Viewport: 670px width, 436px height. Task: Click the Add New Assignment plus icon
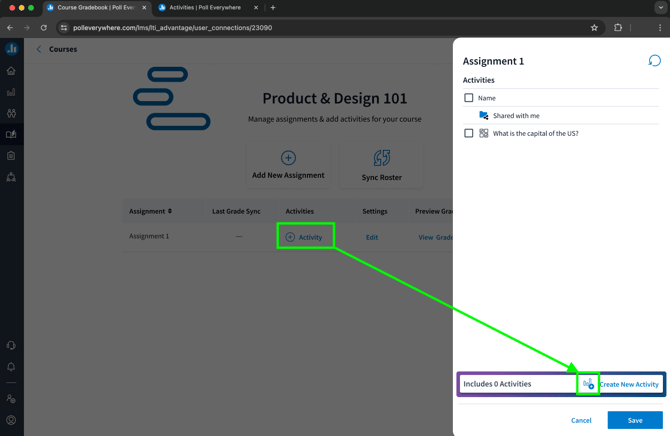click(288, 158)
